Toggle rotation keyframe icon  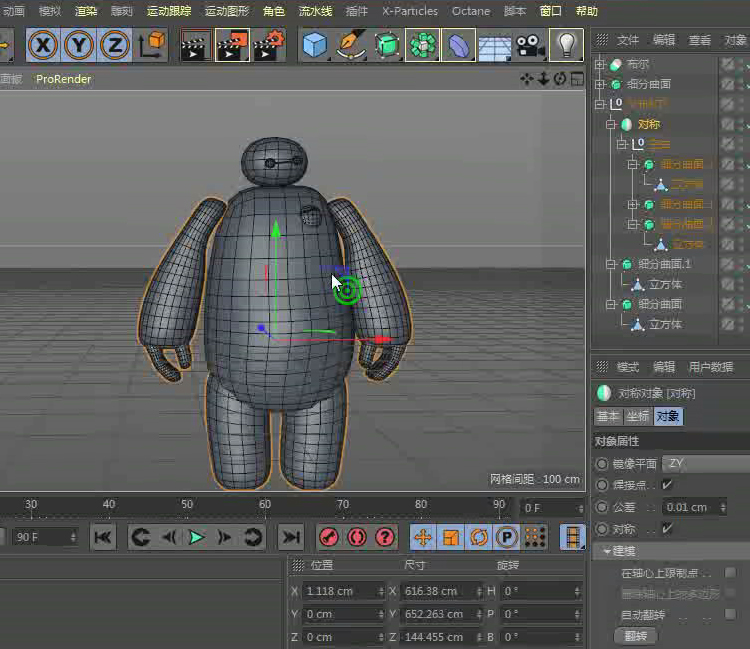pyautogui.click(x=479, y=537)
